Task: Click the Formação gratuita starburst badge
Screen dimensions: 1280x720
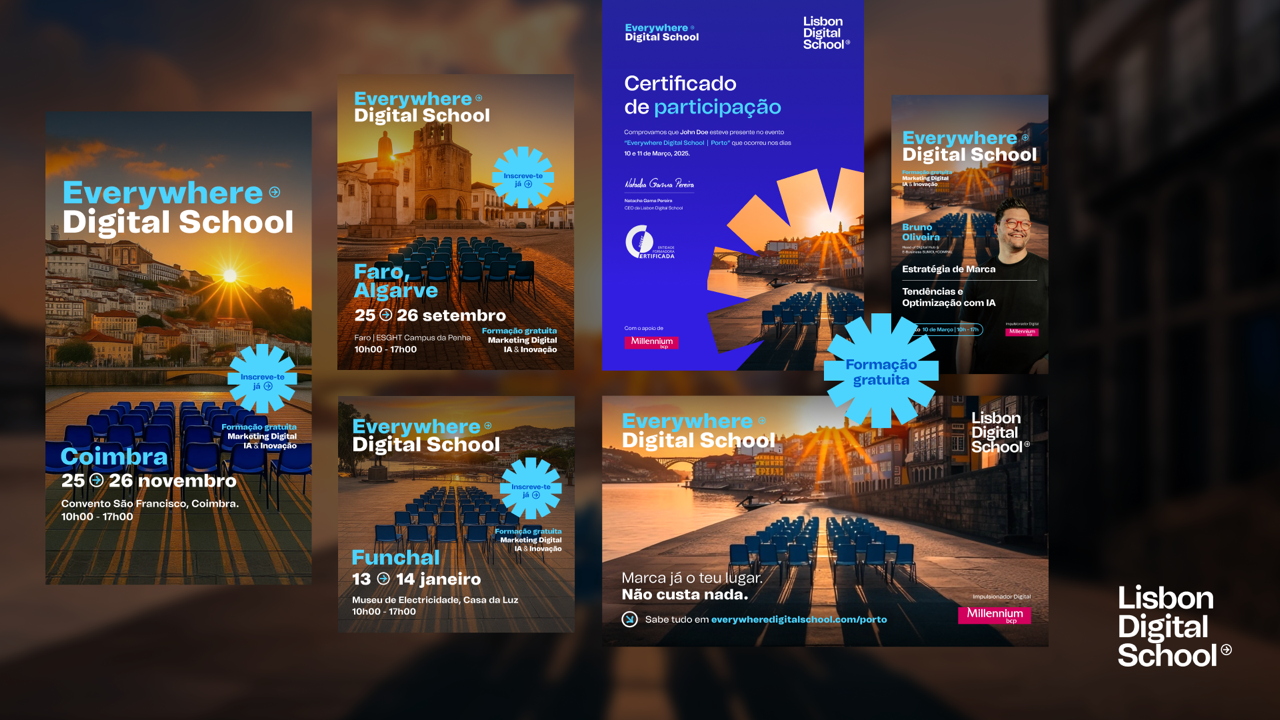Action: click(881, 371)
